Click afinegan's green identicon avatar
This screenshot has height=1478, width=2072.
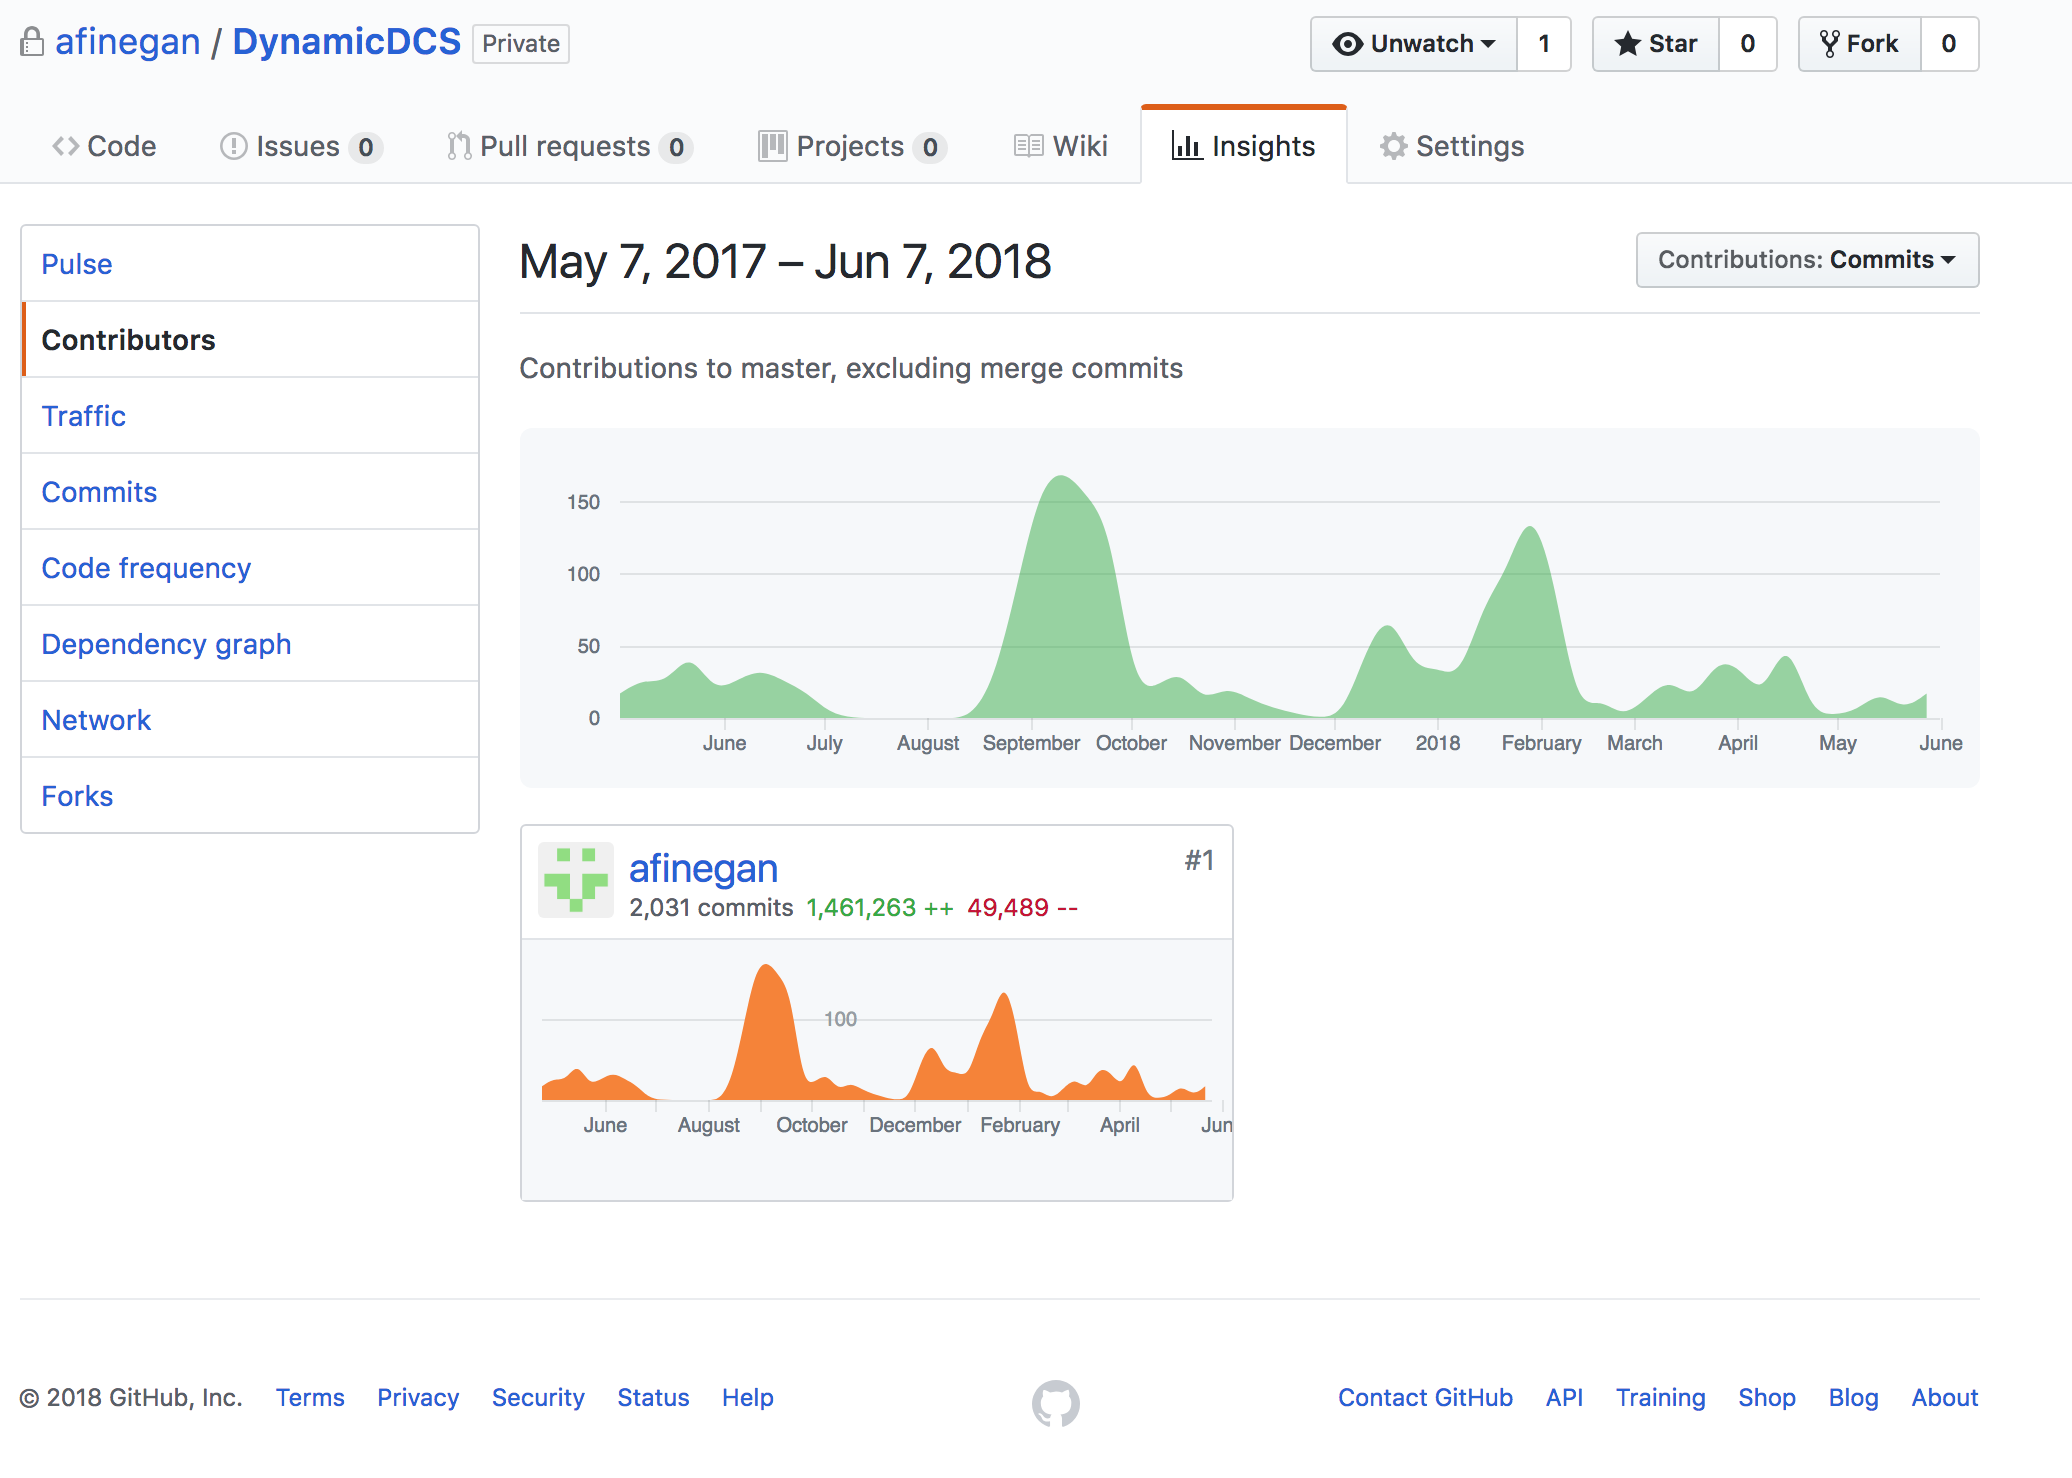tap(576, 880)
